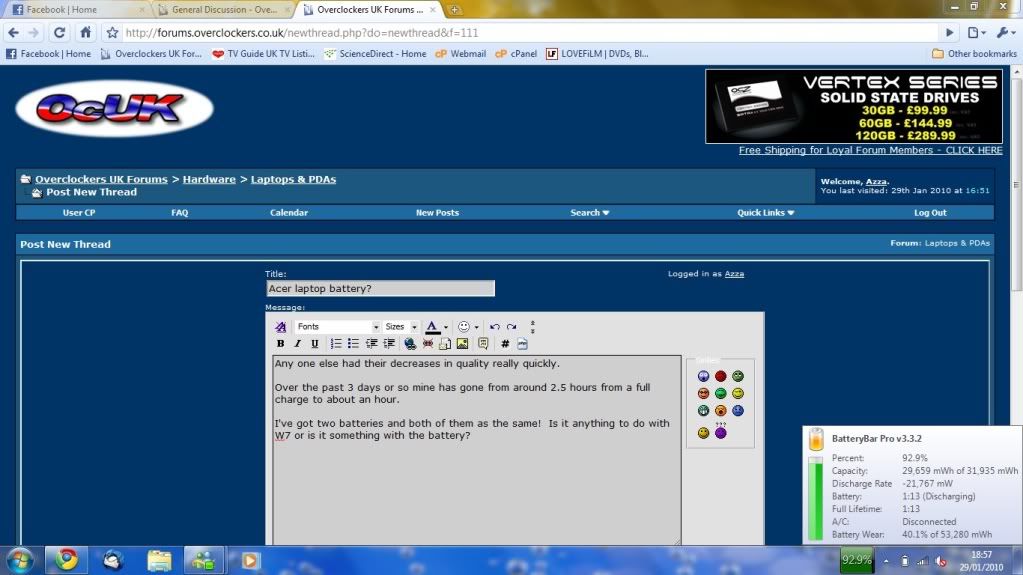Viewport: 1023px width, 575px height.
Task: Toggle italic text formatting
Action: pyautogui.click(x=297, y=344)
